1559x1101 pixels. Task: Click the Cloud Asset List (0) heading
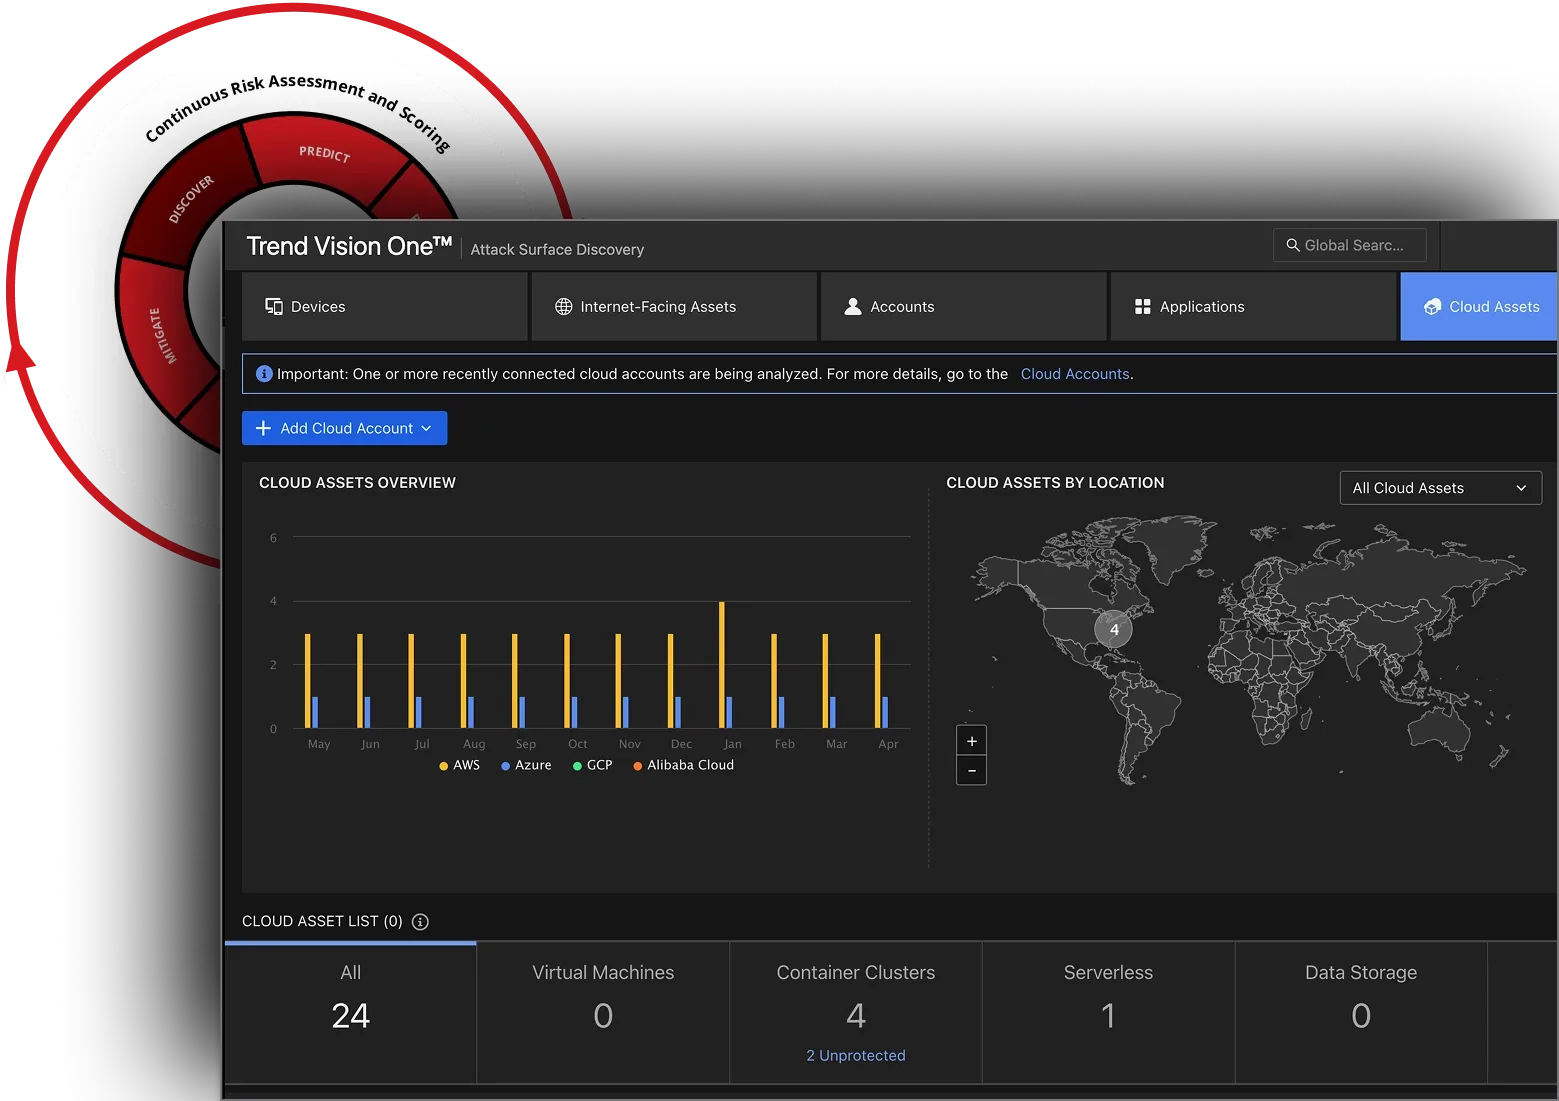[x=322, y=922]
